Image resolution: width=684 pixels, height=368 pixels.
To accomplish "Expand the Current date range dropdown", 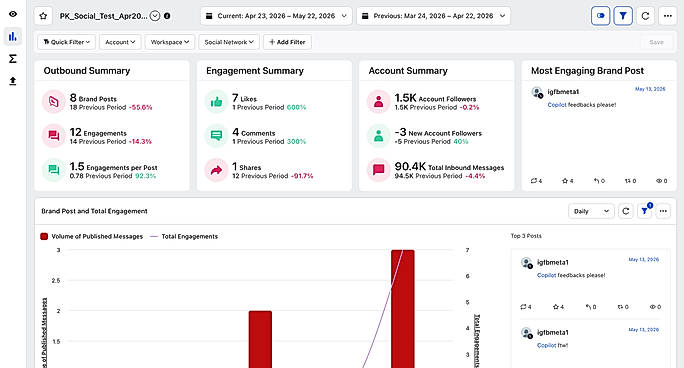I will (x=277, y=16).
